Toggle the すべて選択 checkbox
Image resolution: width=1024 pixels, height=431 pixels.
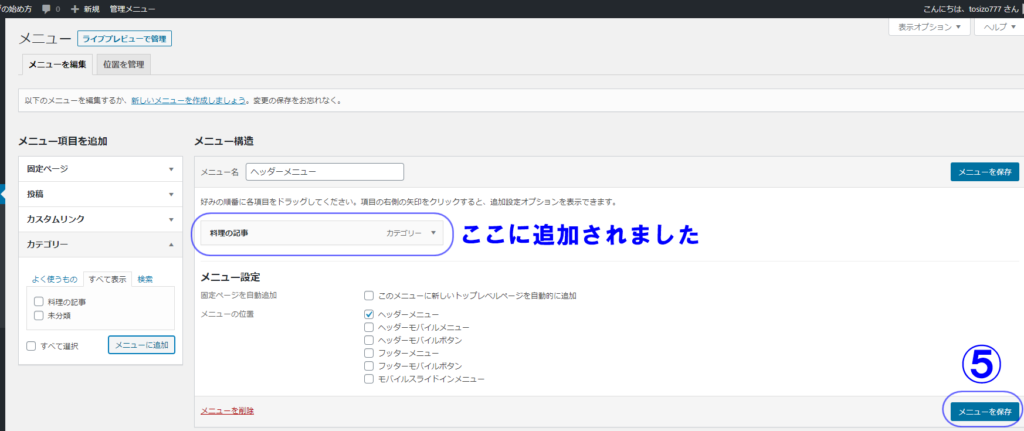pos(33,345)
